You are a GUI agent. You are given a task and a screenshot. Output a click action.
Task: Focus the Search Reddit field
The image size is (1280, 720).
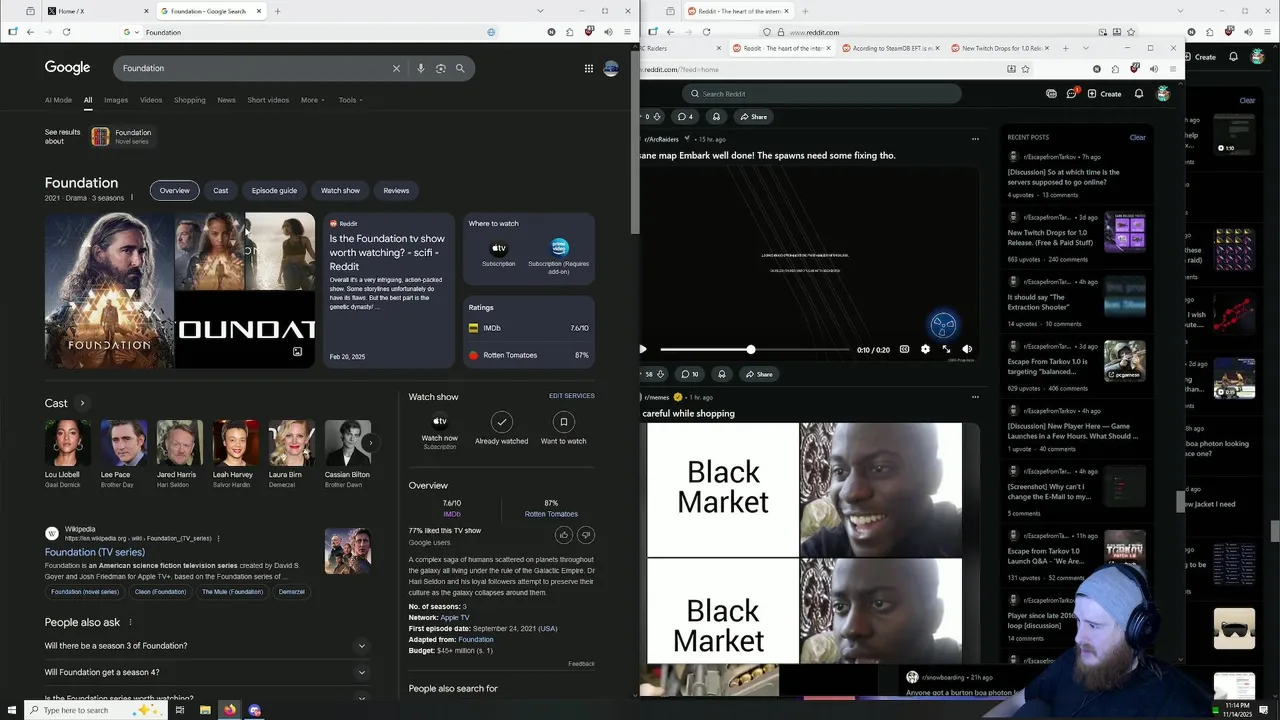[x=822, y=94]
